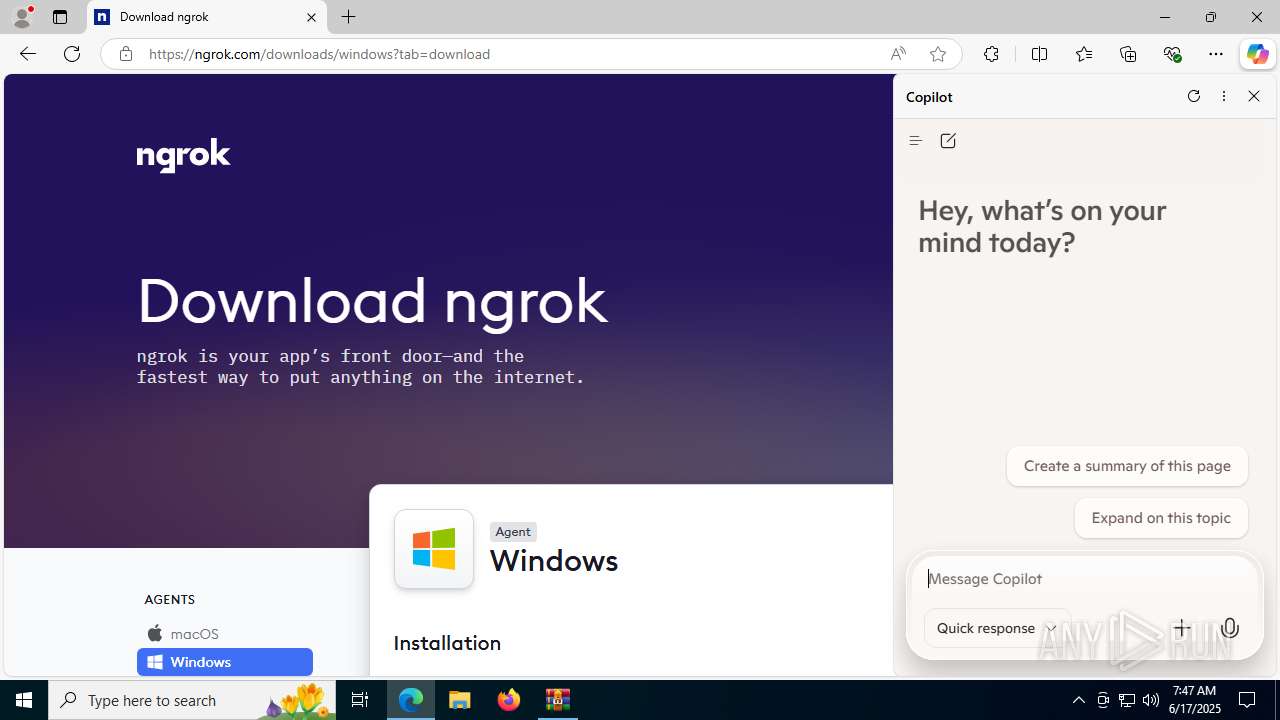1280x720 pixels.
Task: View site information lock icon
Action: 125,54
